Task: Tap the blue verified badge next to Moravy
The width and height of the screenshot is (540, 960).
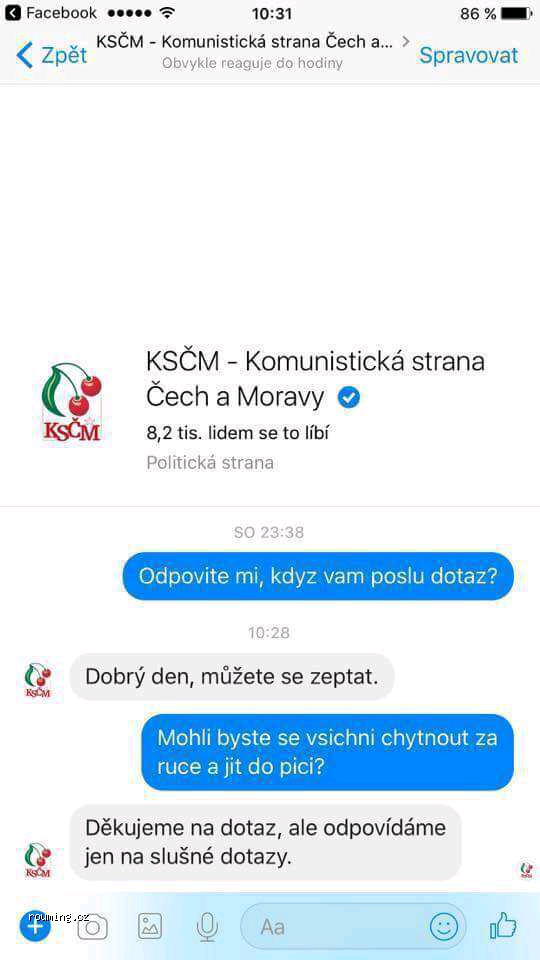Action: pyautogui.click(x=349, y=398)
